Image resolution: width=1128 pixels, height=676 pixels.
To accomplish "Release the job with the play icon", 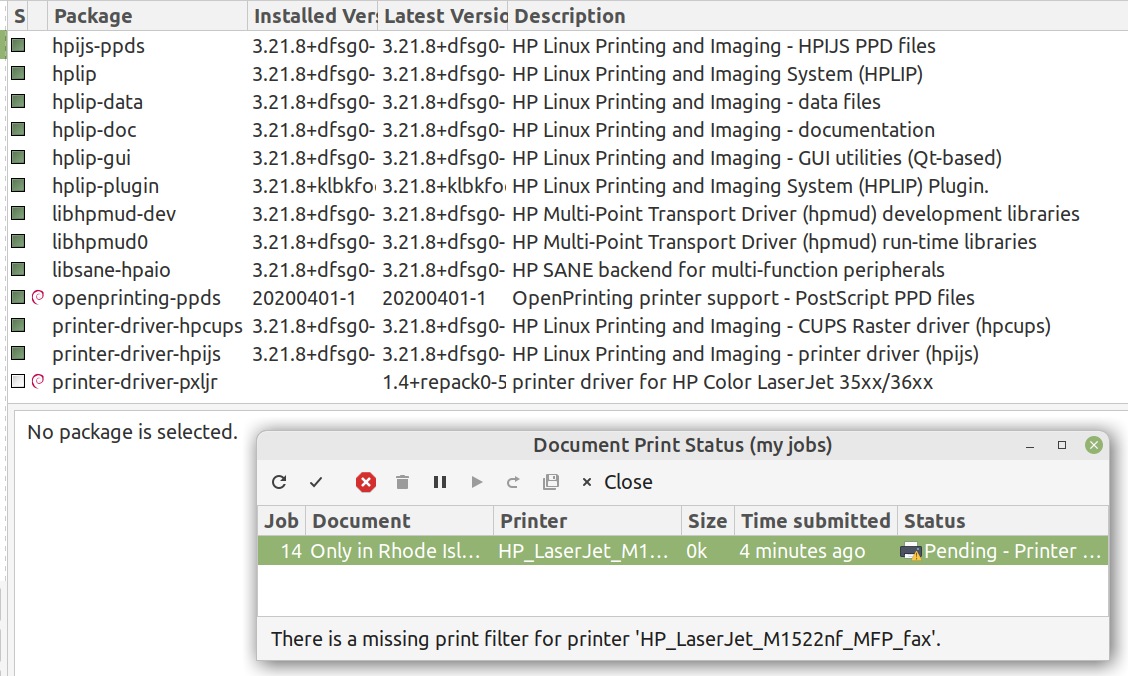I will 476,482.
